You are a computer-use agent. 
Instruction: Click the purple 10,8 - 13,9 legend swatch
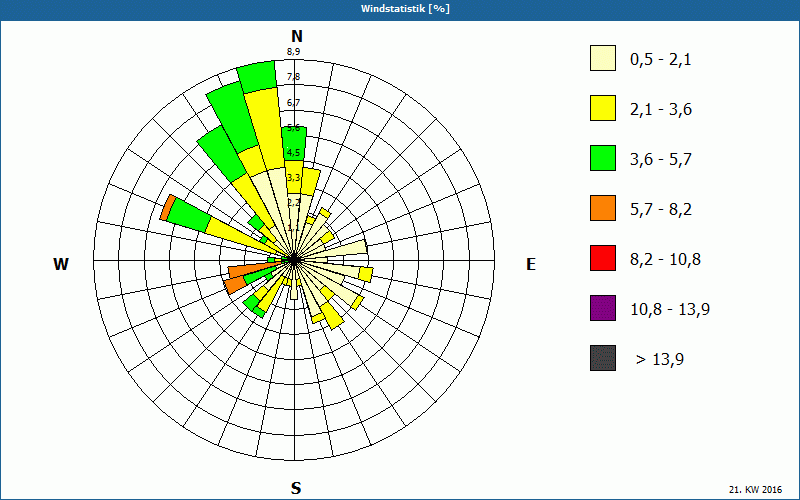click(x=603, y=308)
